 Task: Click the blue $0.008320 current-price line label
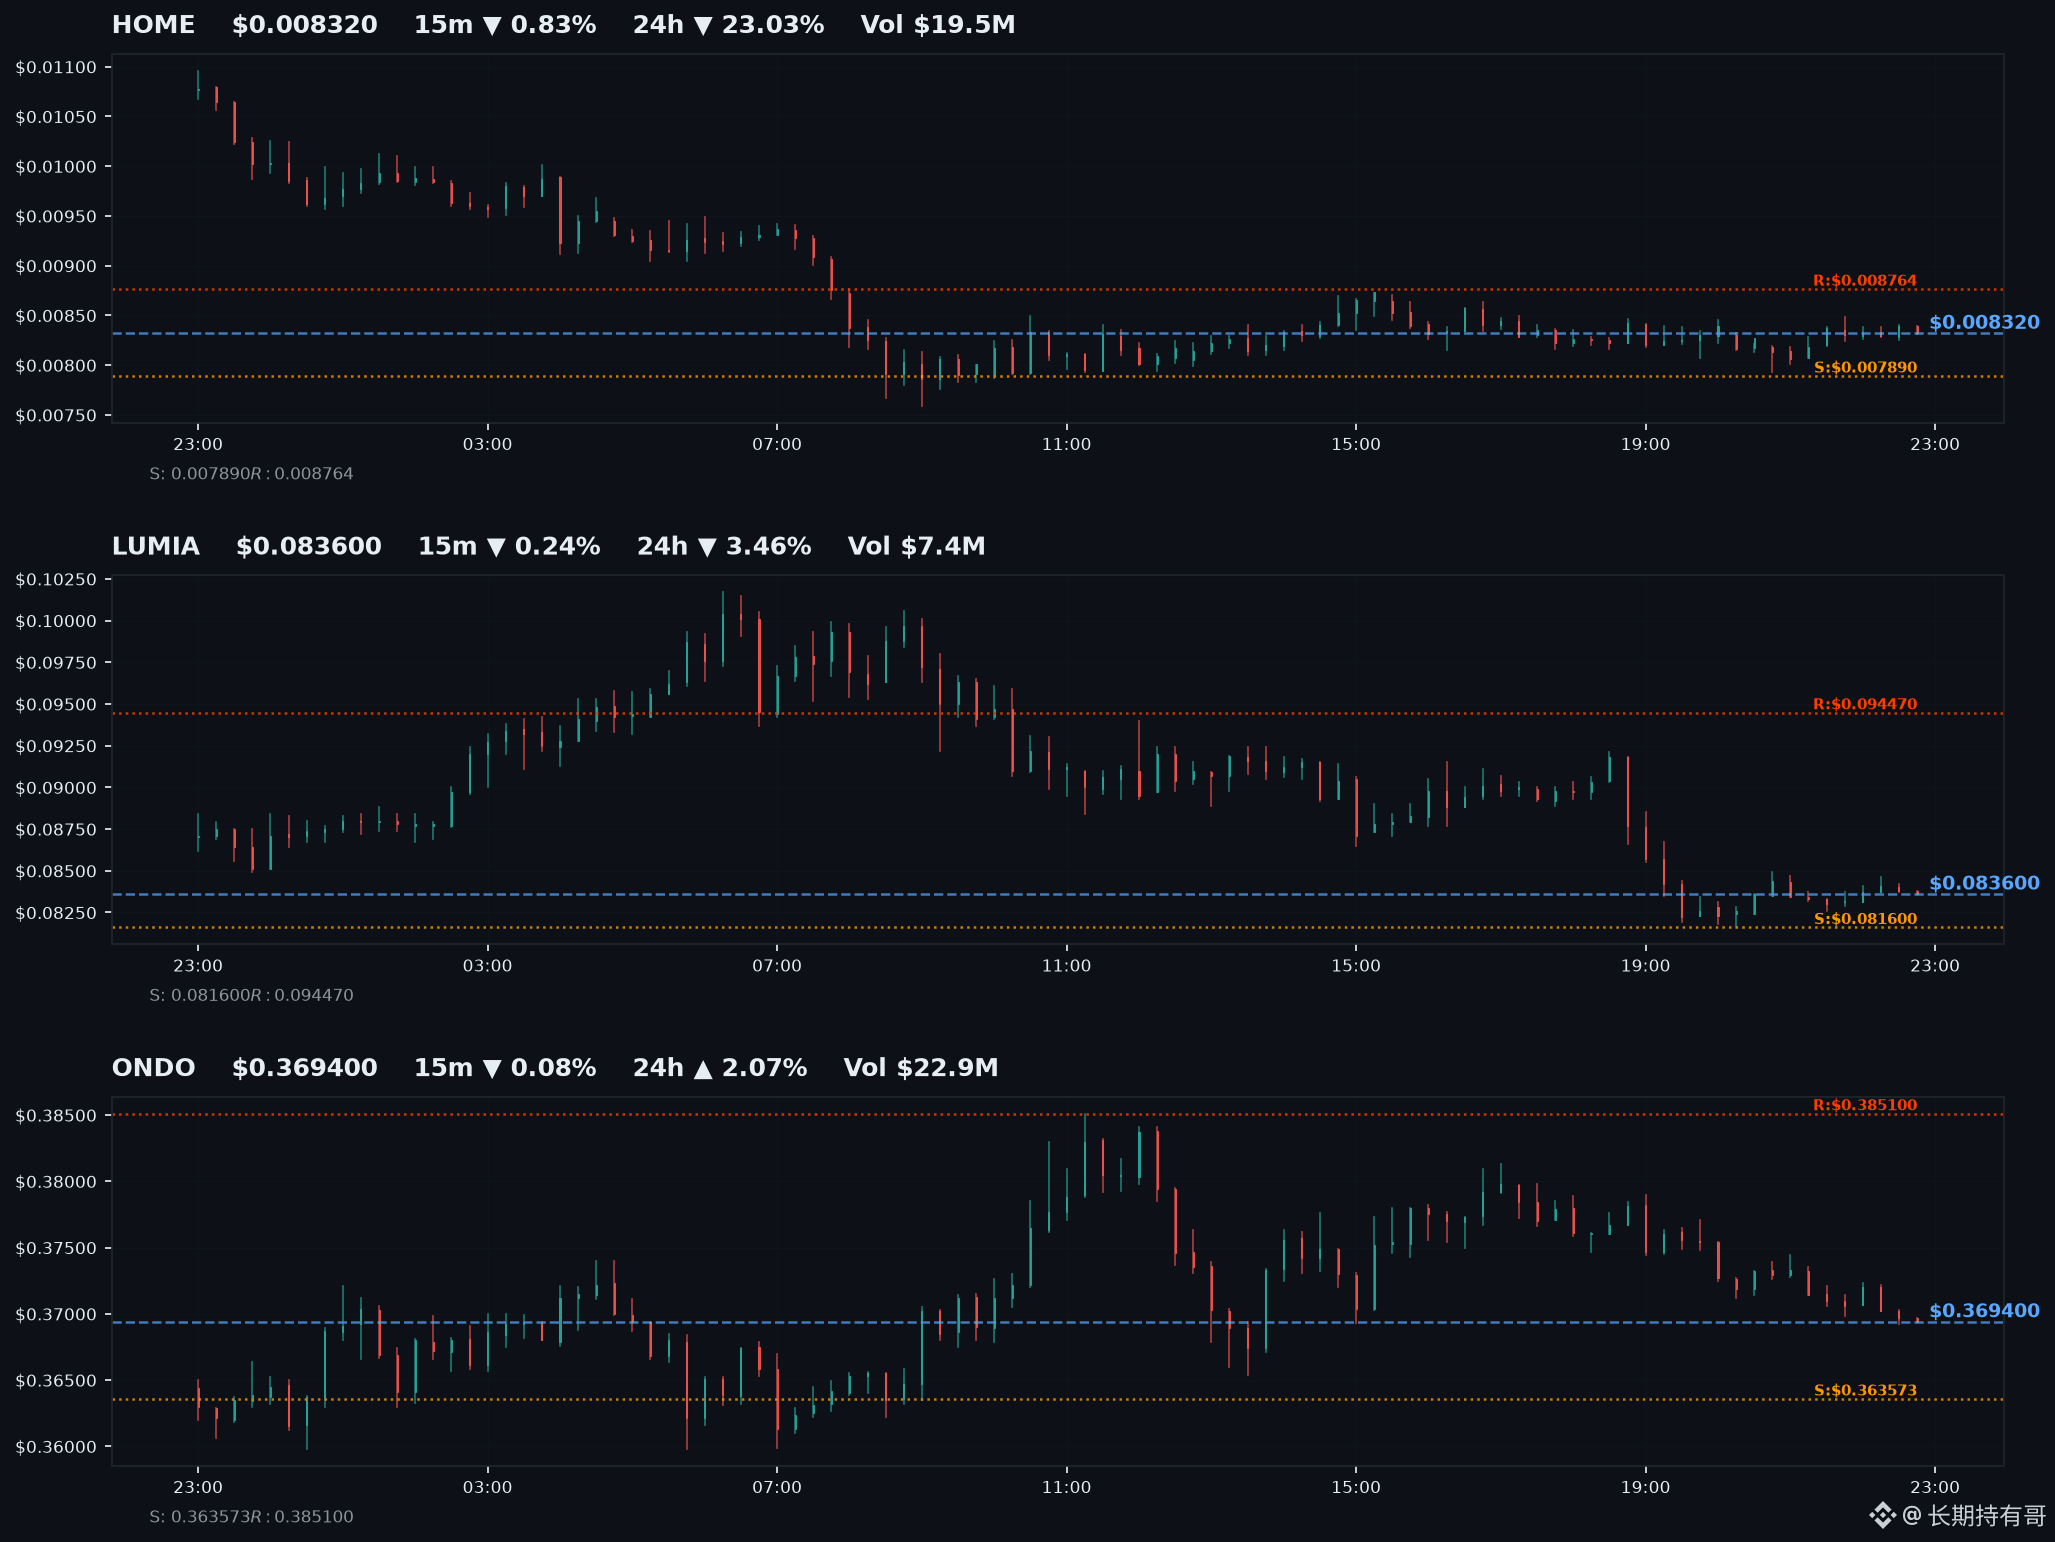[1984, 323]
